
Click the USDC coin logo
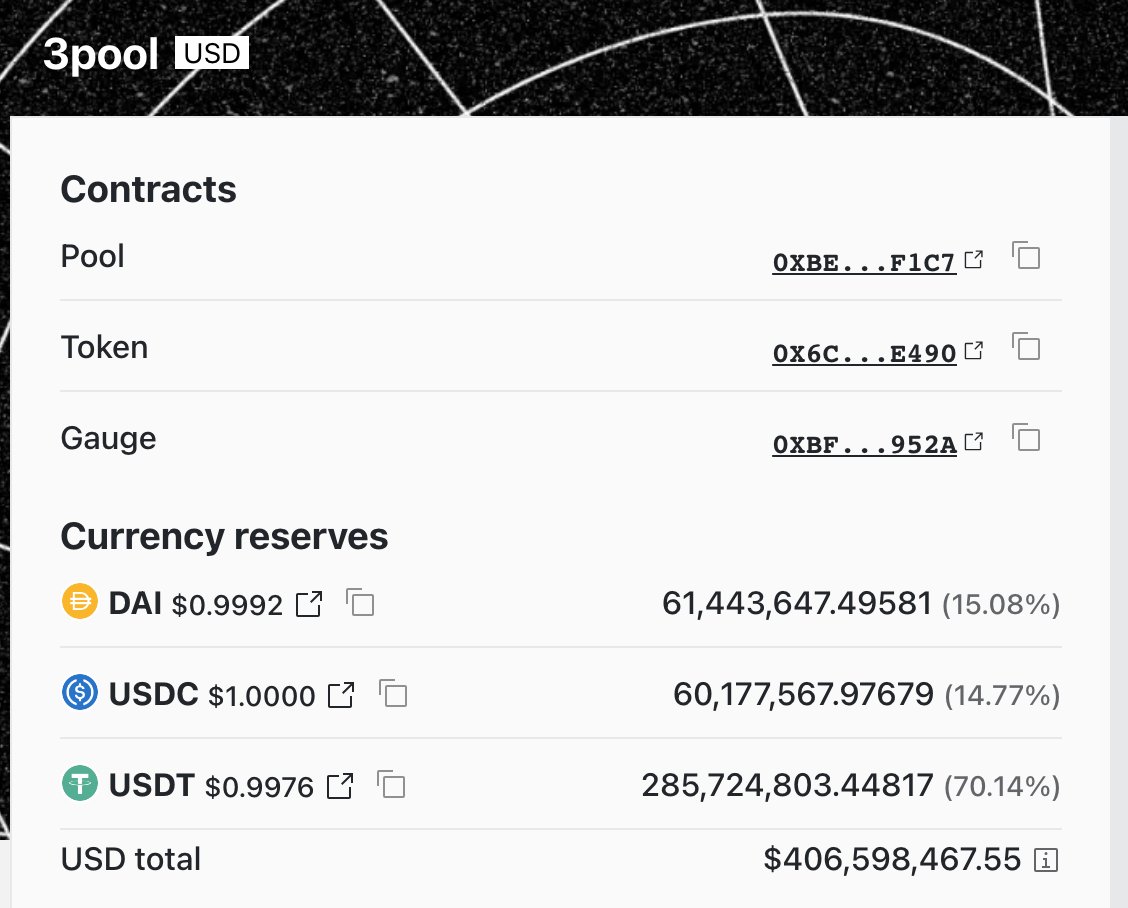coord(80,692)
